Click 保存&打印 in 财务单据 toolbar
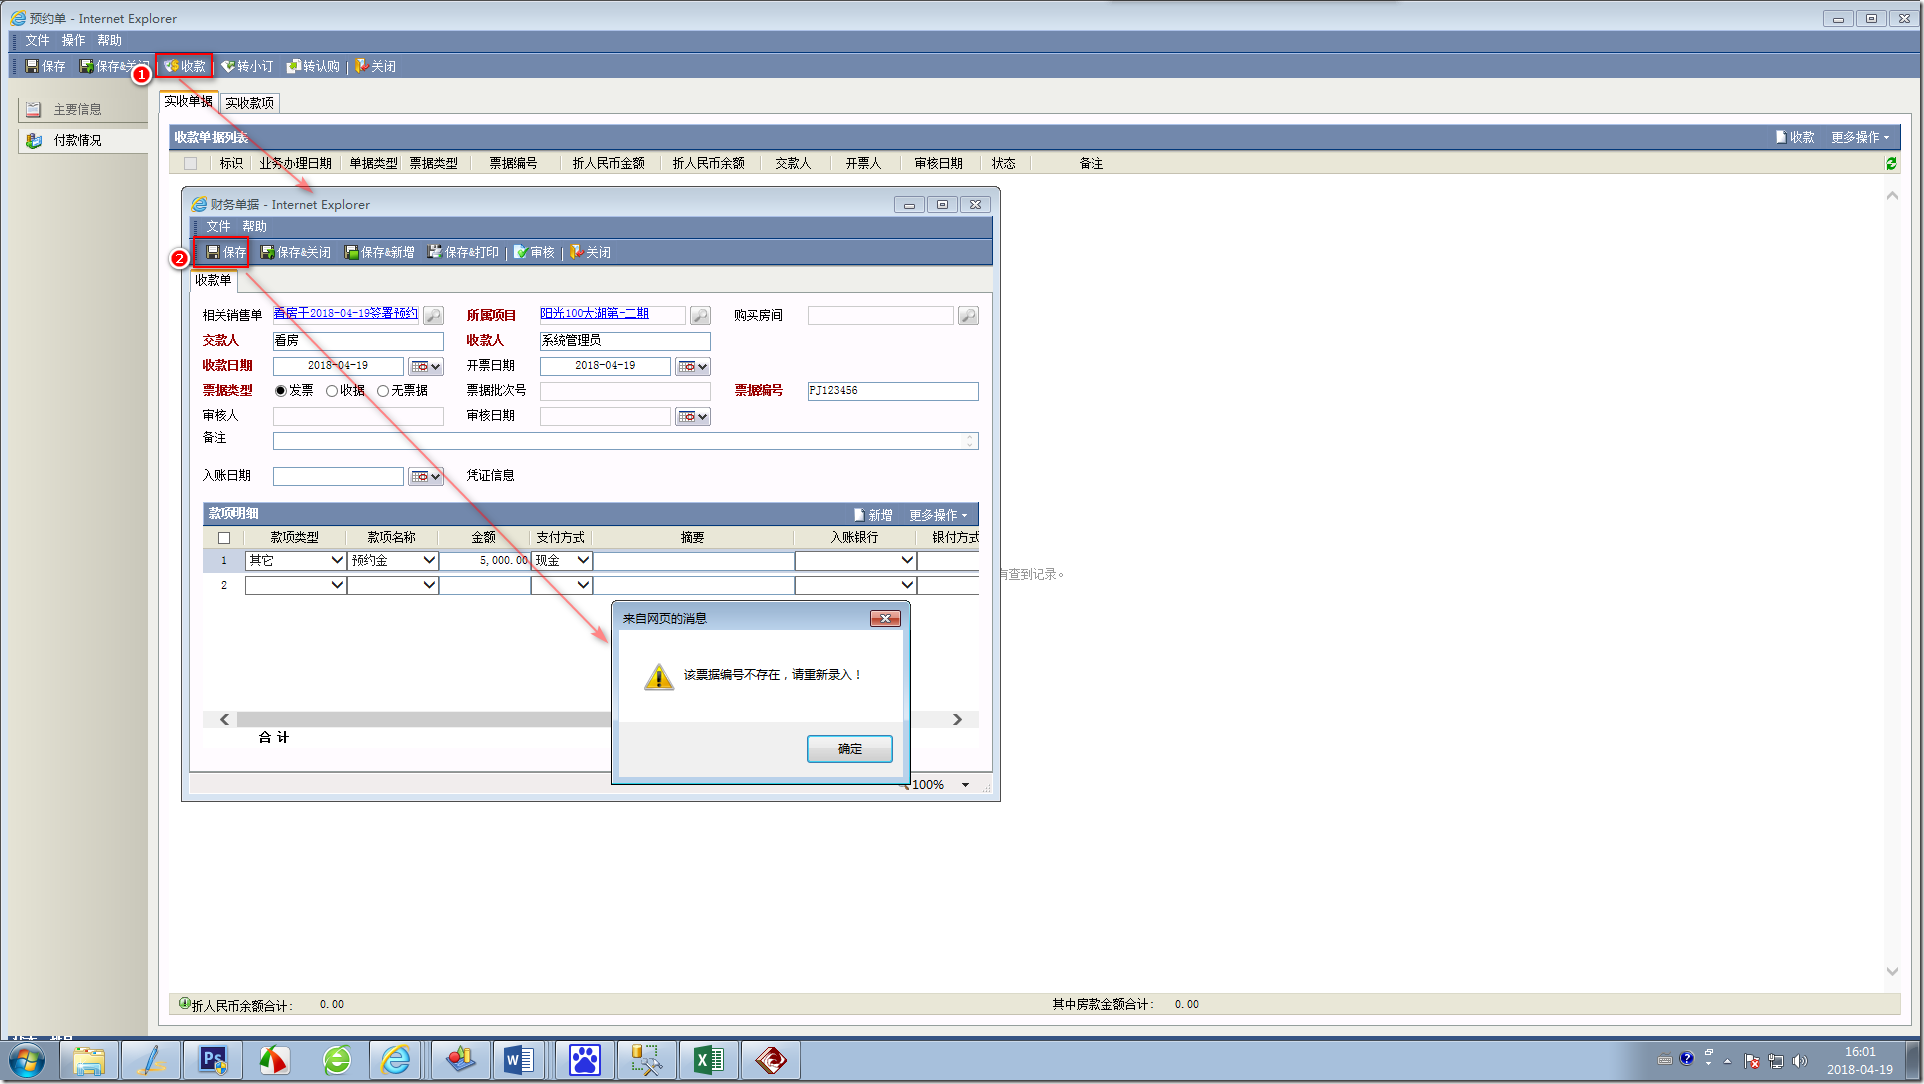This screenshot has height=1084, width=1924. (x=463, y=252)
